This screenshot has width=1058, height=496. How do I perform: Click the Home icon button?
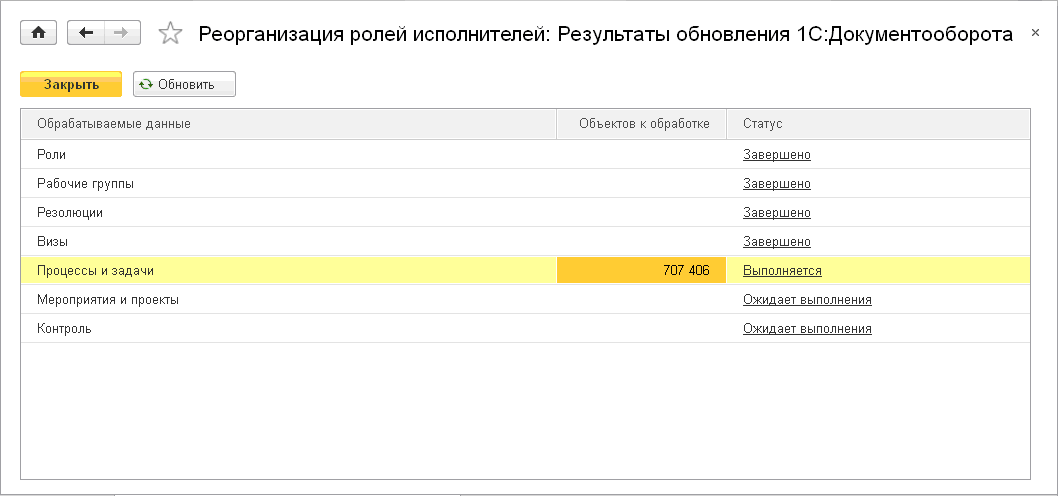click(x=39, y=33)
